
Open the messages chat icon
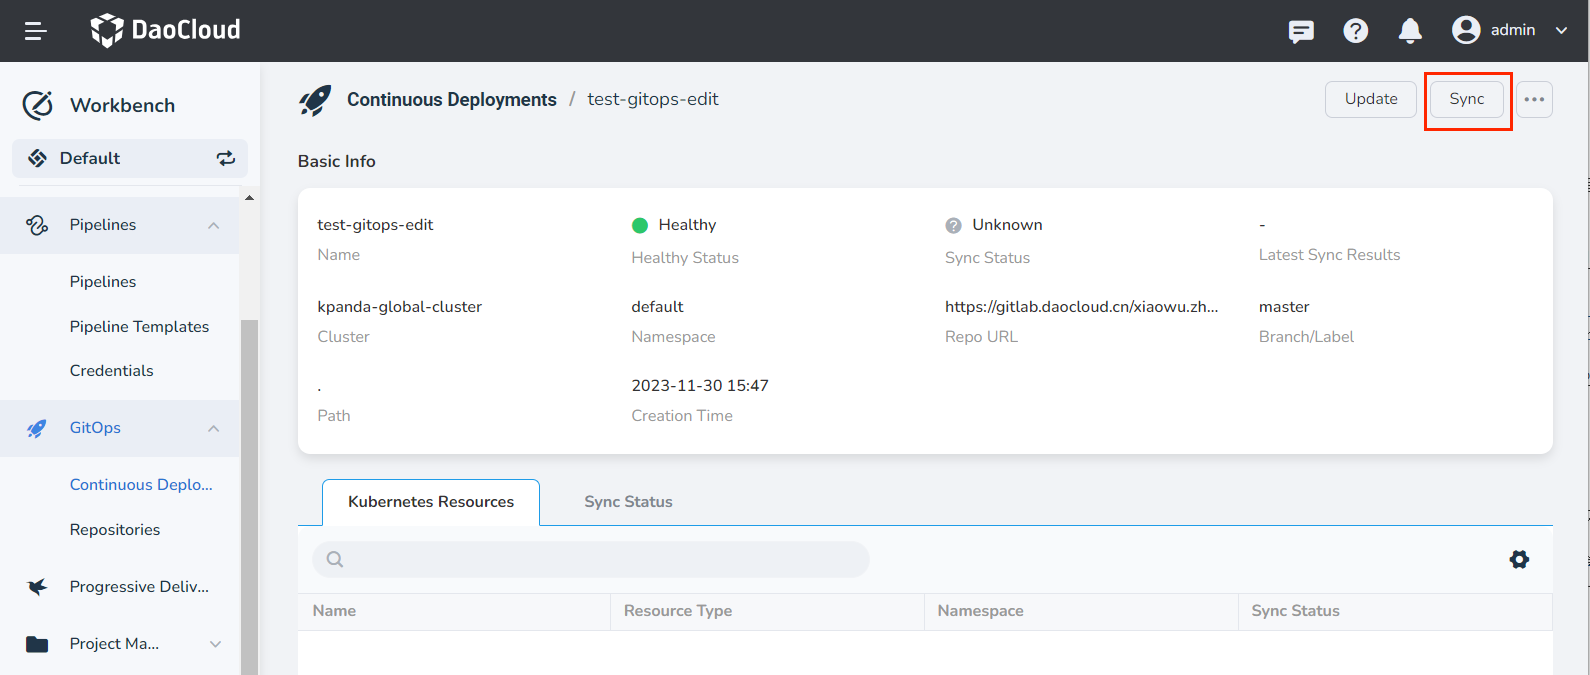point(1301,31)
